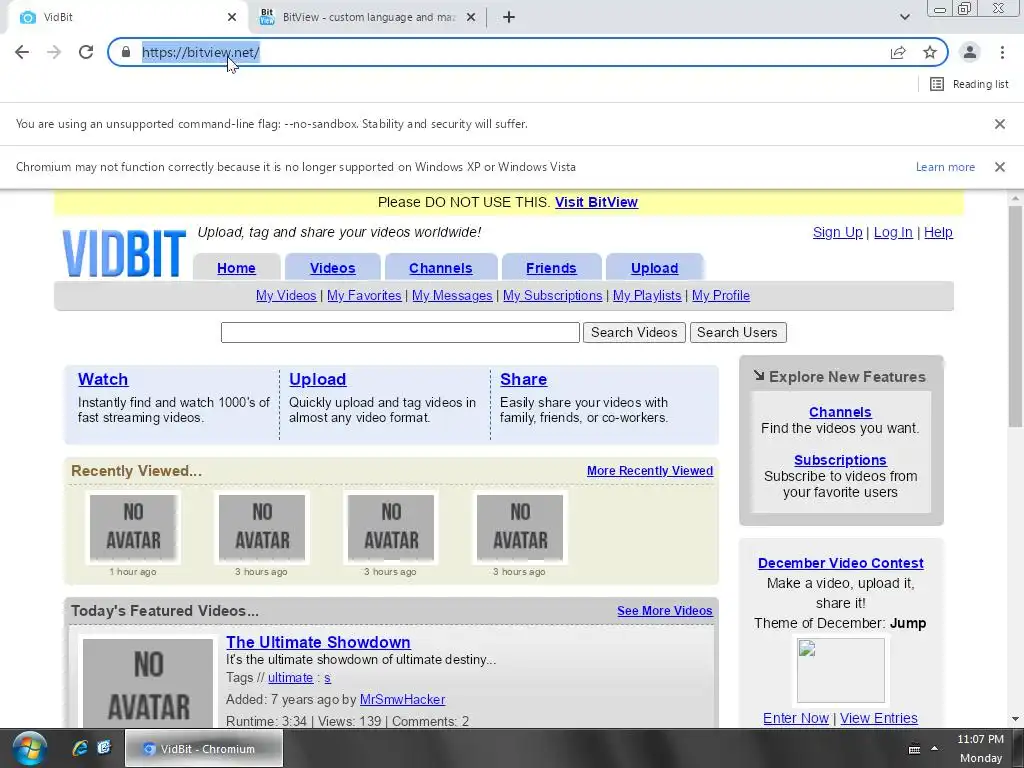Image resolution: width=1024 pixels, height=768 pixels.
Task: Open the Chromium three-dot menu
Action: [1002, 52]
